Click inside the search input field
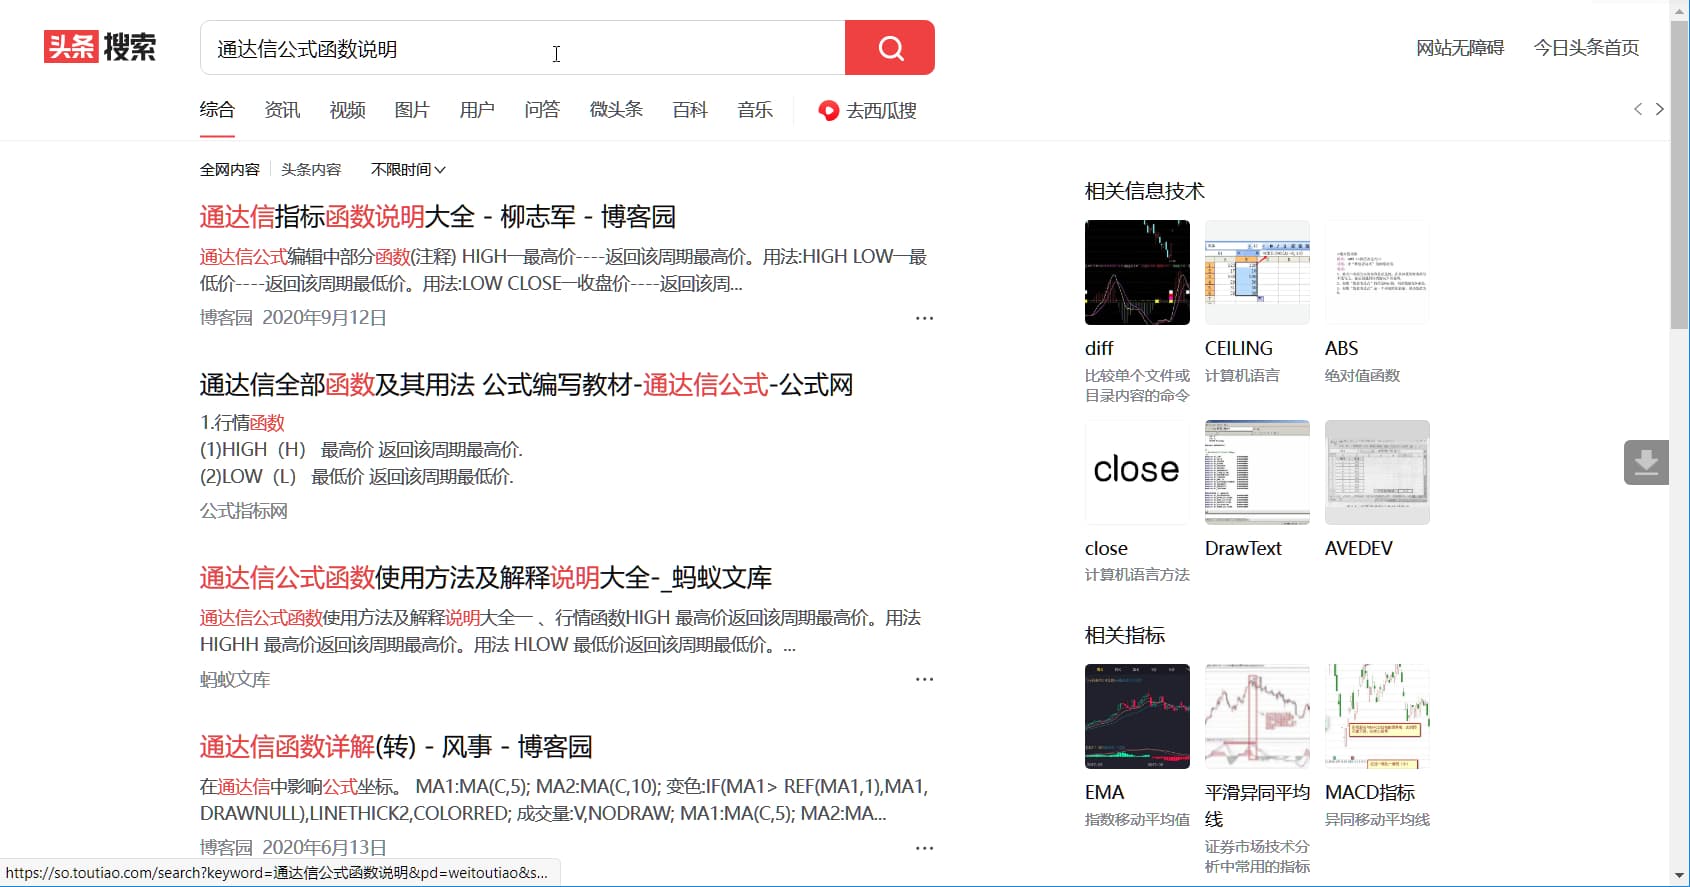The image size is (1690, 887). click(520, 48)
